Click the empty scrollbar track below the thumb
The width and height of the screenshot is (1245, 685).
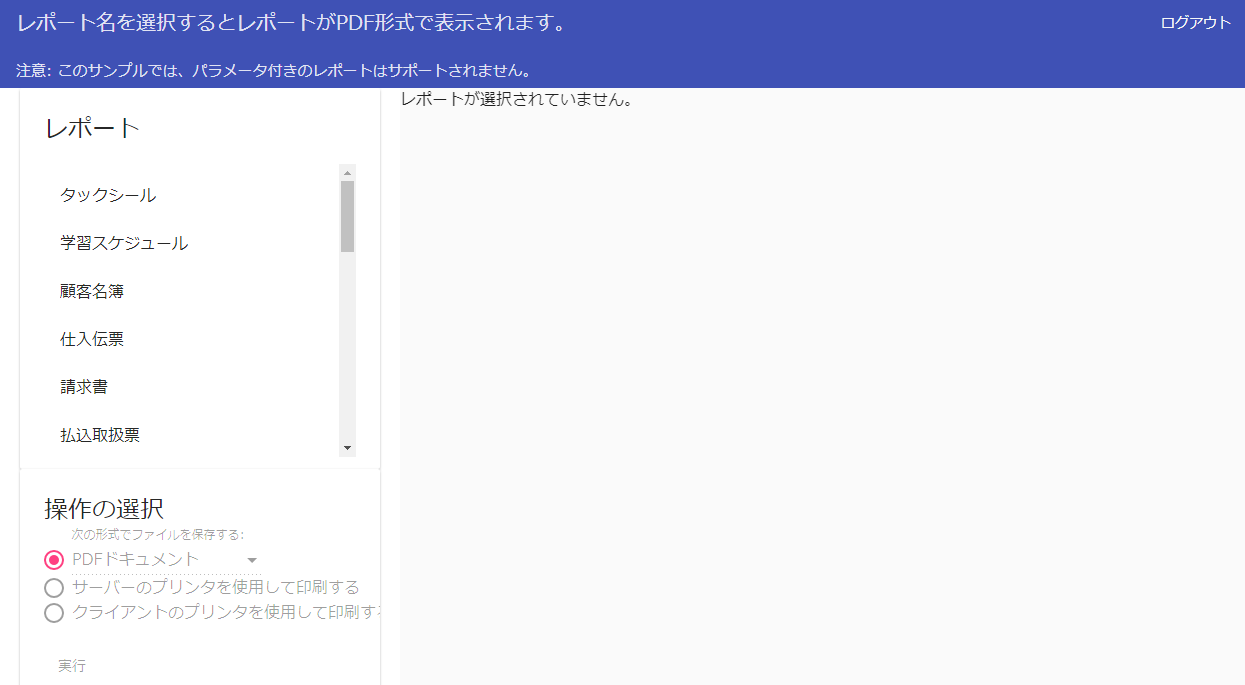348,350
